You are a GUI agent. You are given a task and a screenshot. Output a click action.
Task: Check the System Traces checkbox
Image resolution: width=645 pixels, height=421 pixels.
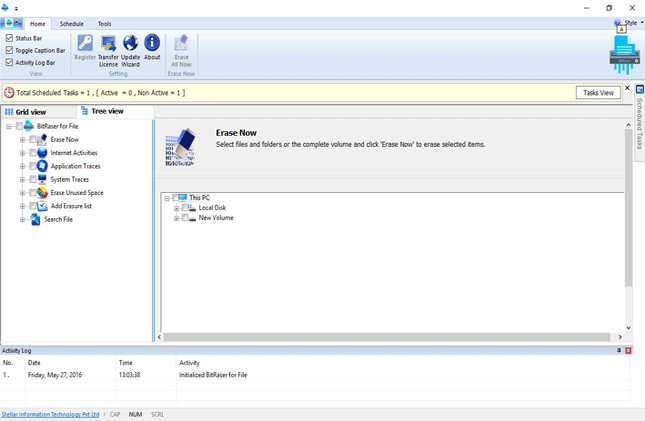[32, 179]
